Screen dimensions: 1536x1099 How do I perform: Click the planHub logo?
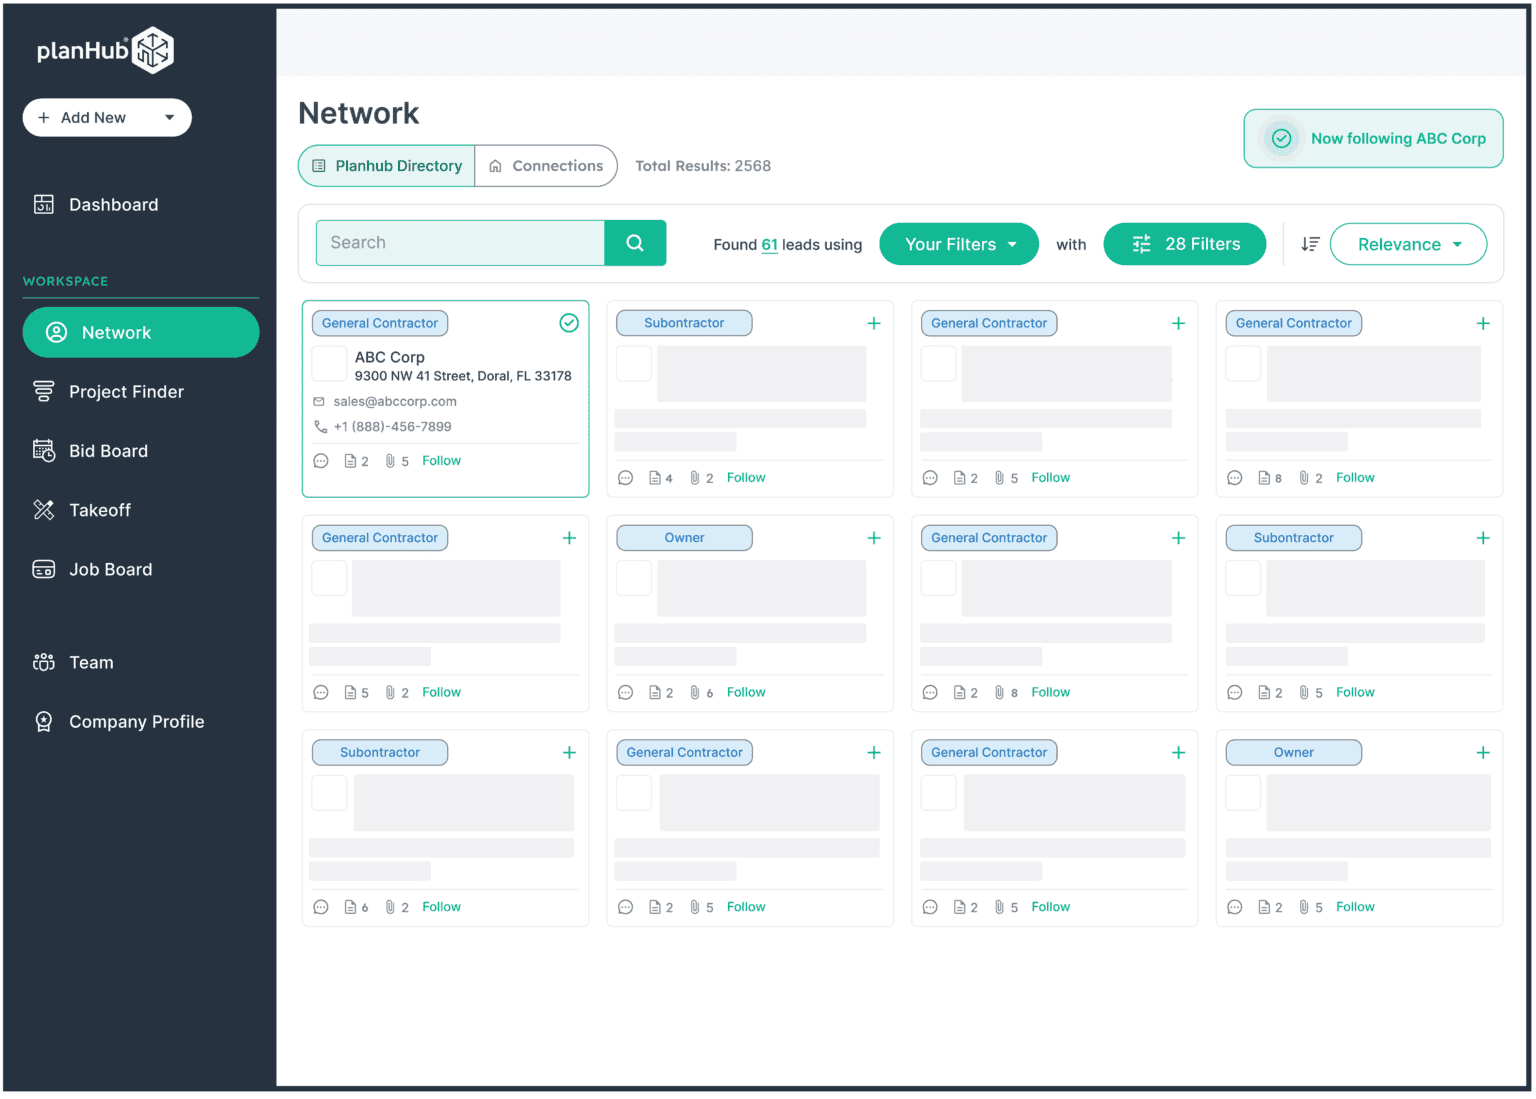[x=105, y=50]
